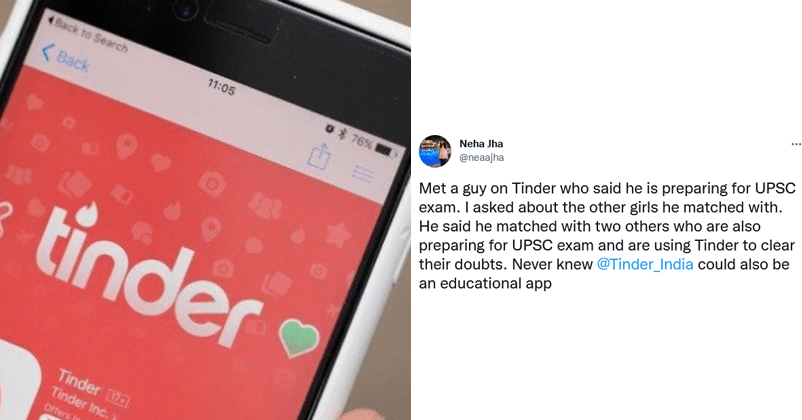
Task: Click the Neha Jha display name
Action: tap(481, 144)
